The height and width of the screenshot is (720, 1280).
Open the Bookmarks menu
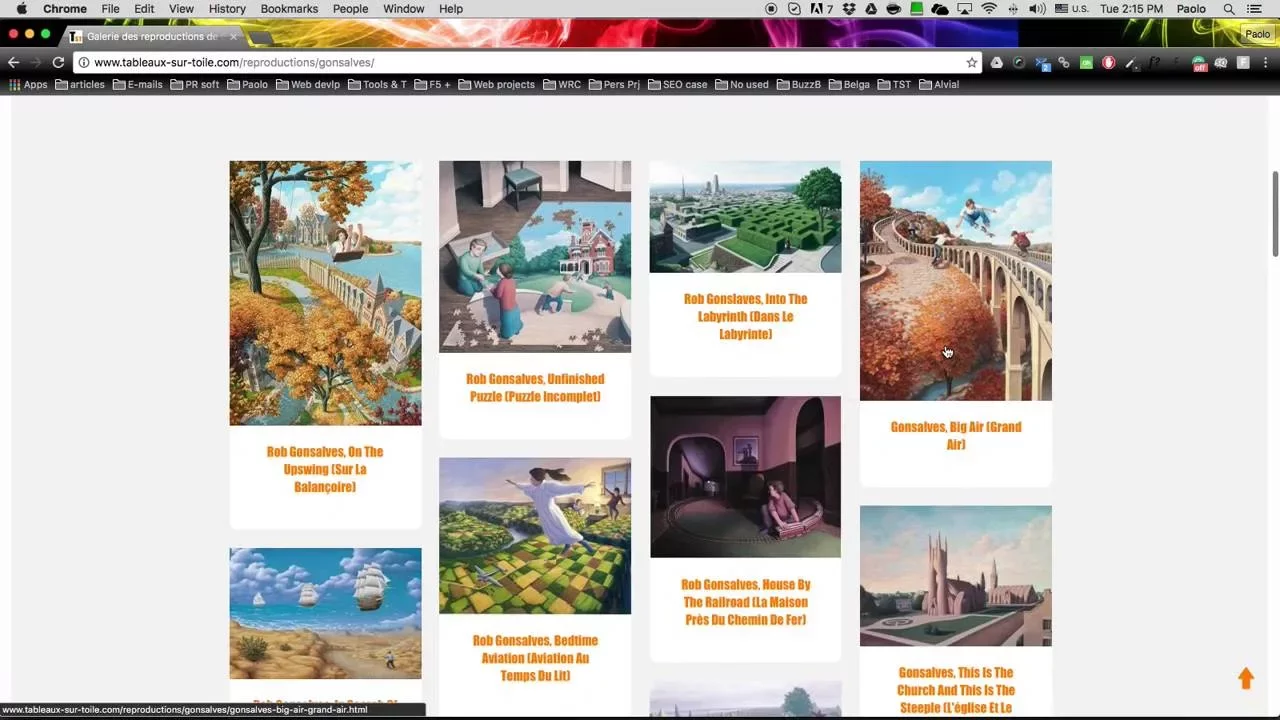pos(289,9)
